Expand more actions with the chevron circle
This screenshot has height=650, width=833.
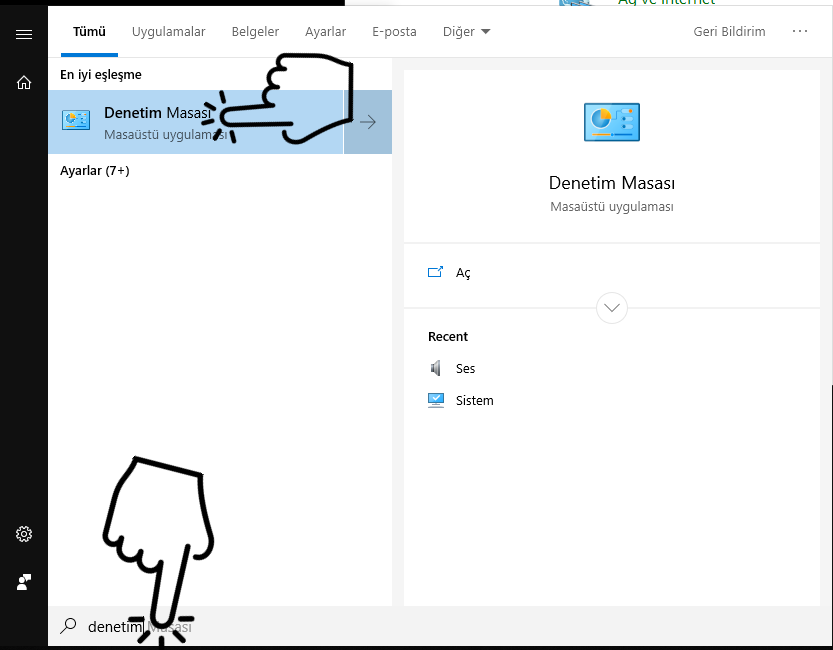611,308
